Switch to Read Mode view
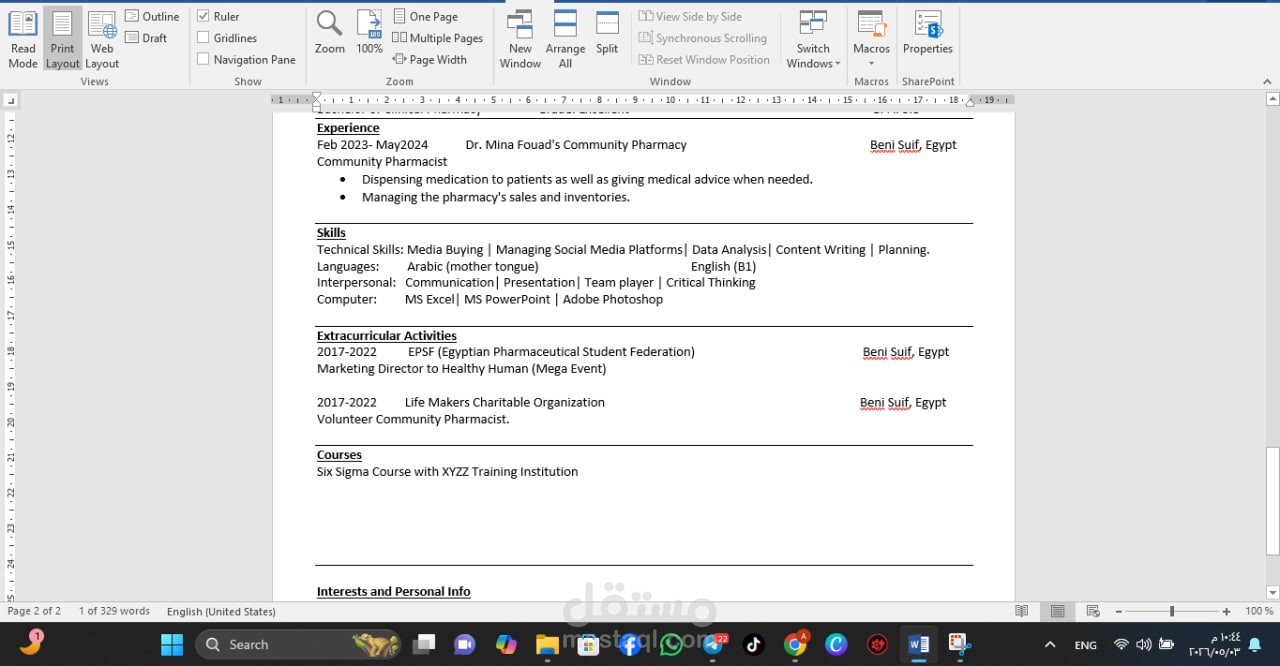 click(22, 40)
